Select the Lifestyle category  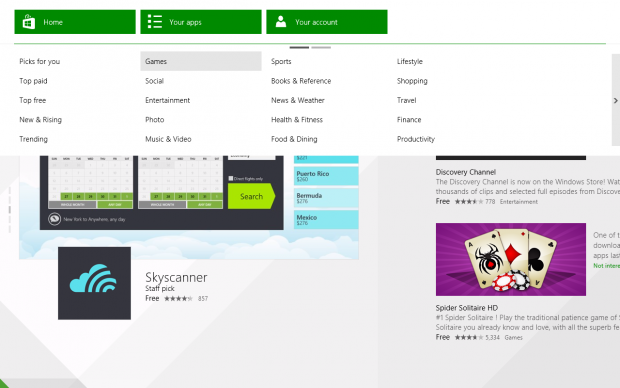410,61
